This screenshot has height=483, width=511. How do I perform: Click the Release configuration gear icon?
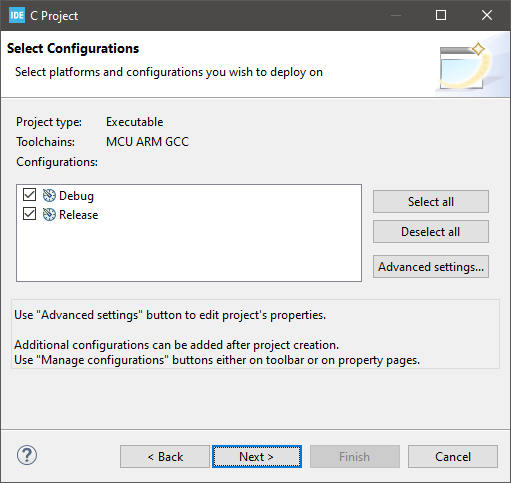click(x=49, y=215)
